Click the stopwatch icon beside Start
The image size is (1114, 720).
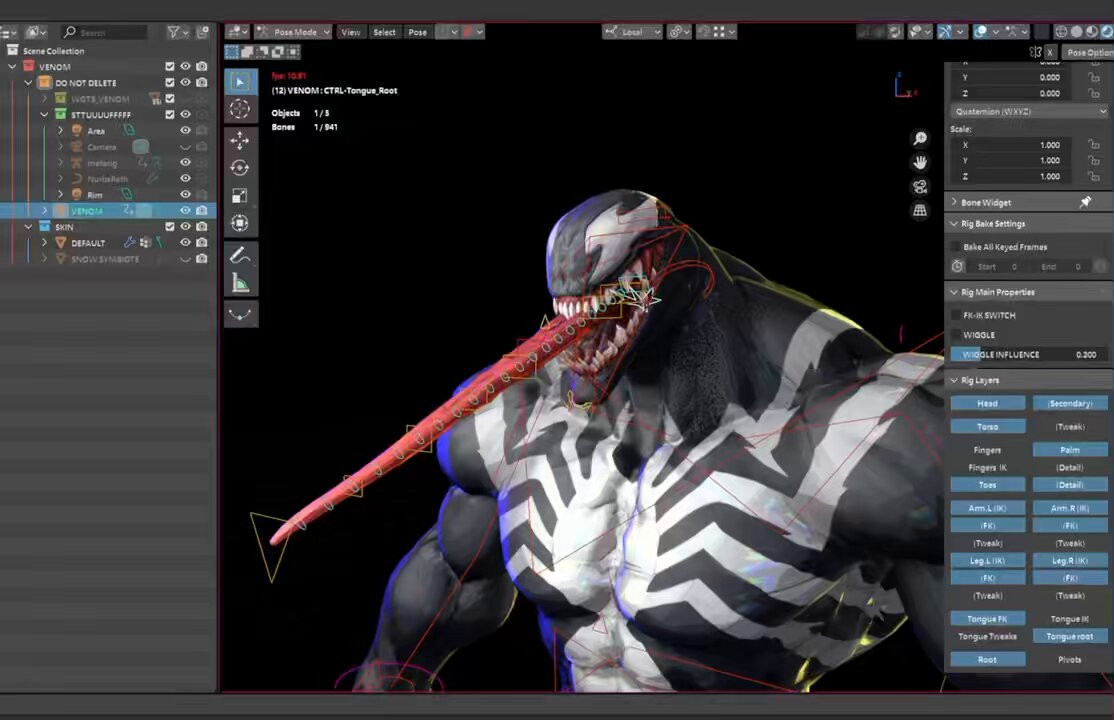tap(958, 267)
